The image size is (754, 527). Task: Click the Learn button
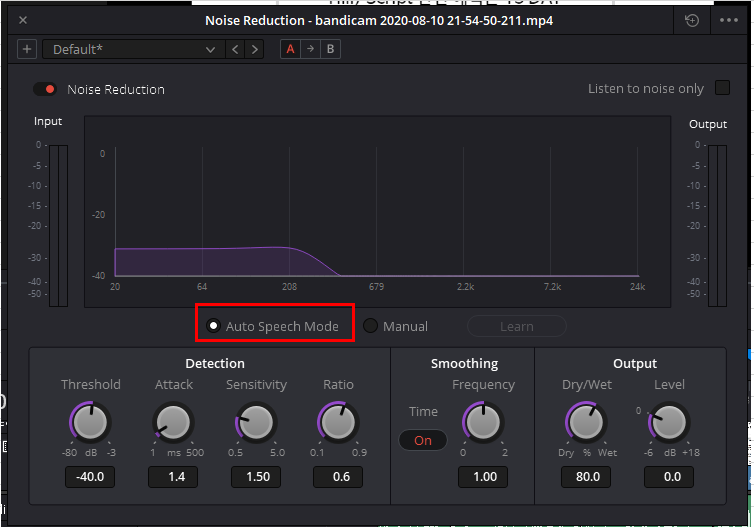(517, 326)
